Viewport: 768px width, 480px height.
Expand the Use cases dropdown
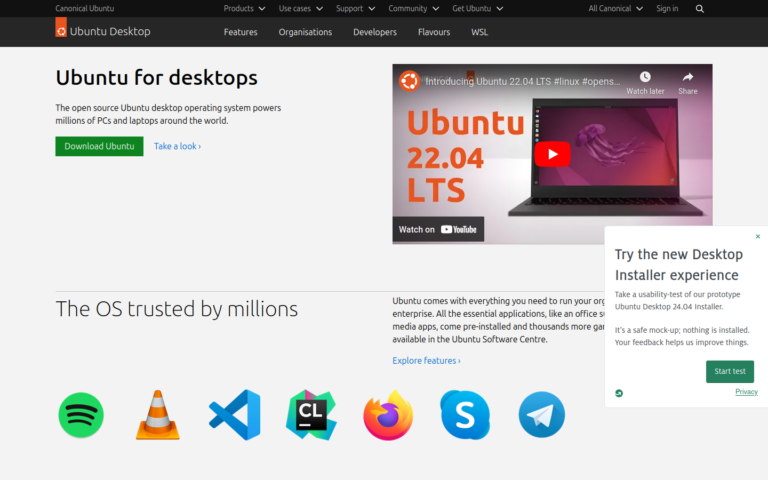coord(301,8)
